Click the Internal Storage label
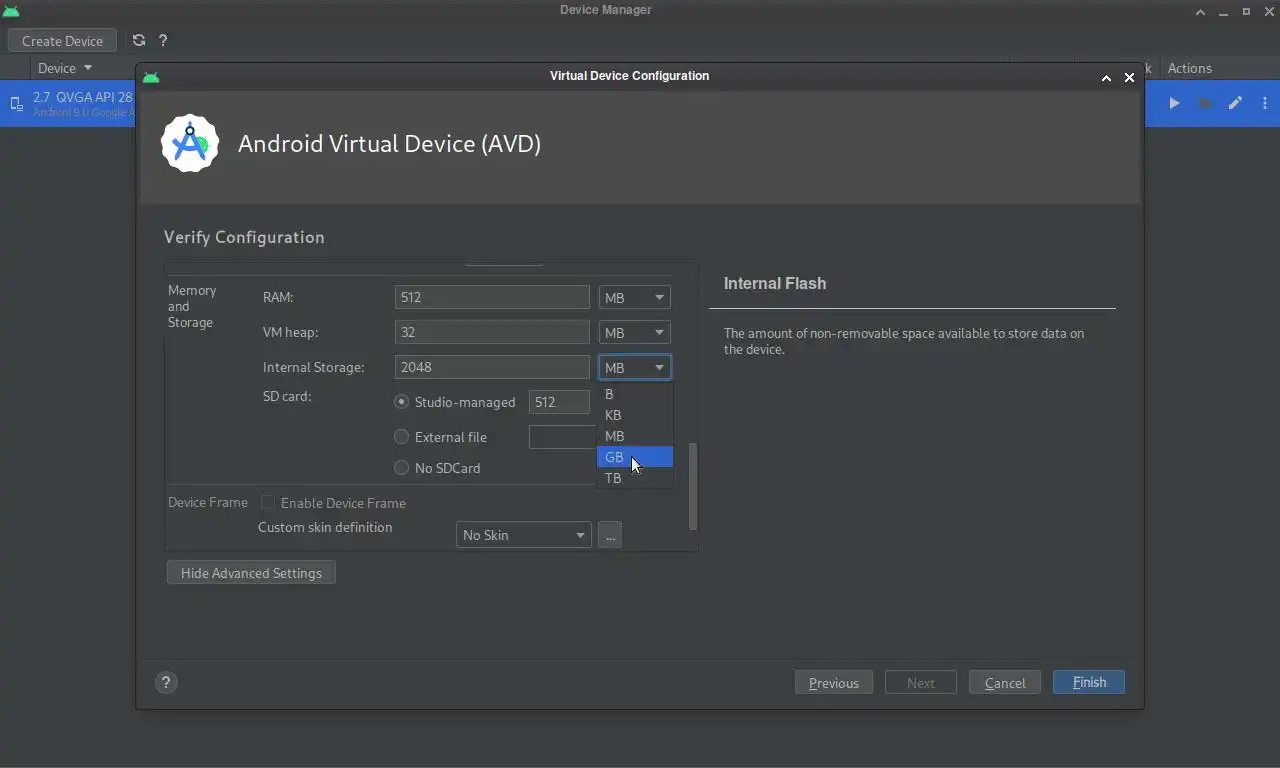This screenshot has width=1280, height=768. pos(313,367)
